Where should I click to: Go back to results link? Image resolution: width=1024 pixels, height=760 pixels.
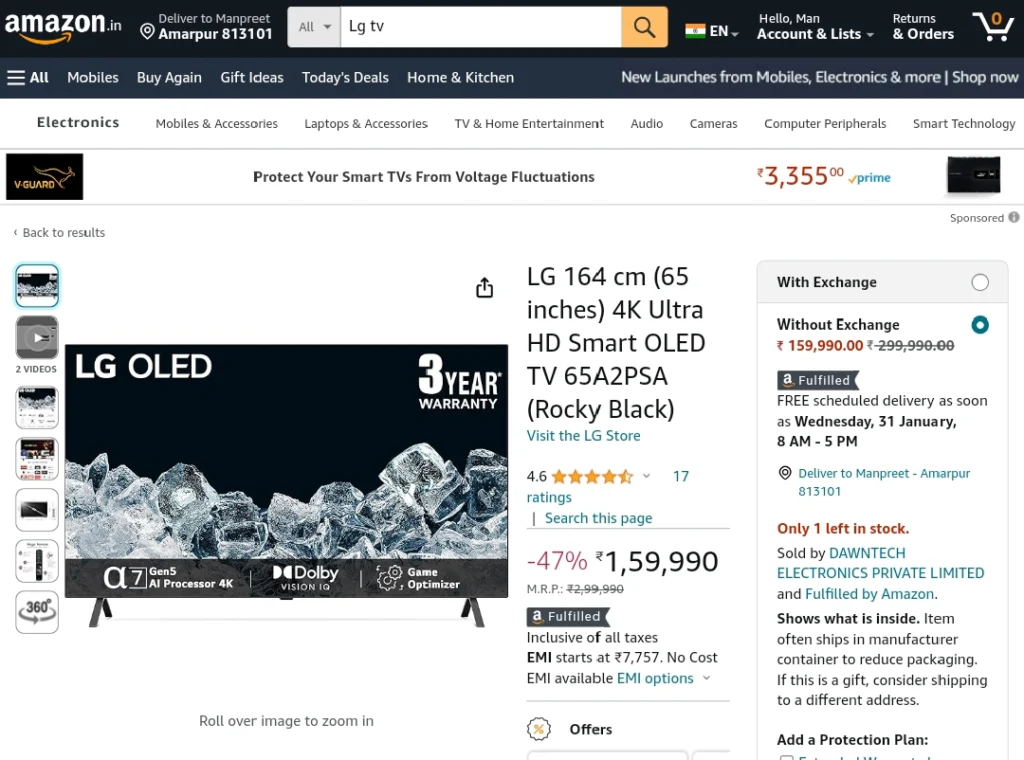(59, 232)
